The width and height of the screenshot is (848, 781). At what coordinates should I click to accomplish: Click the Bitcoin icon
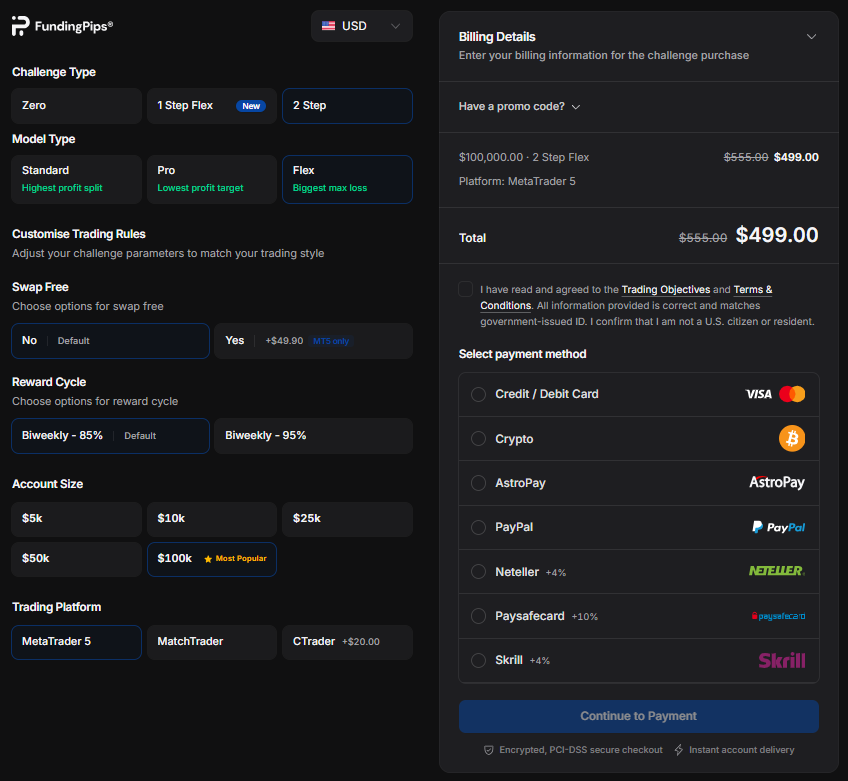pyautogui.click(x=792, y=439)
